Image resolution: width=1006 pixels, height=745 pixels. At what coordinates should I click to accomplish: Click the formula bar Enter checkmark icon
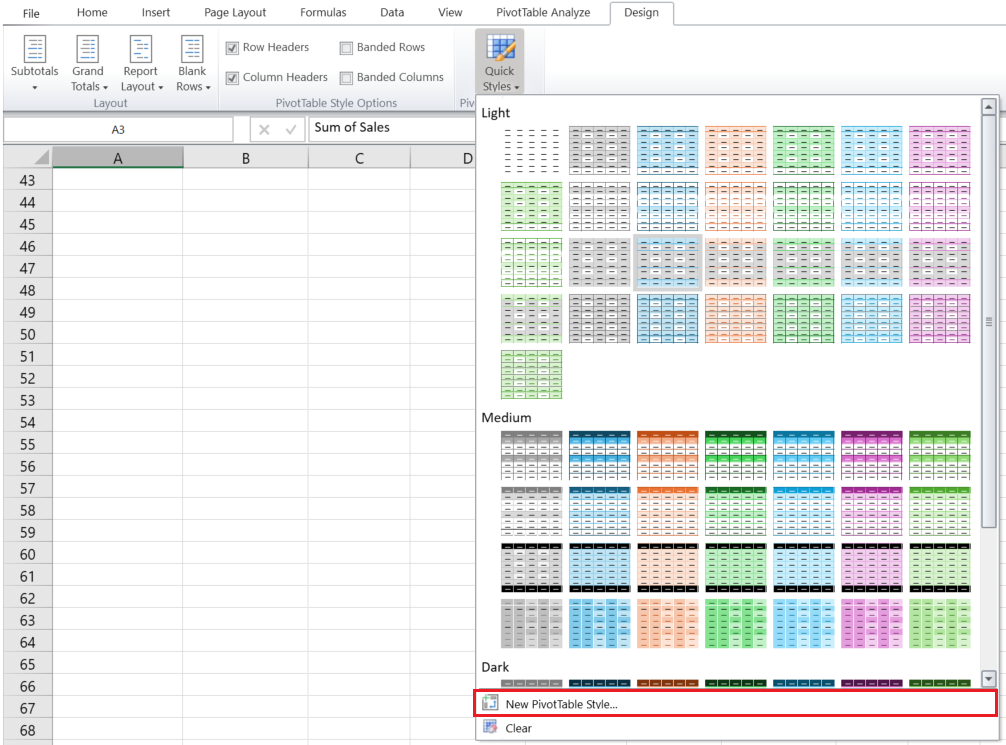click(291, 130)
